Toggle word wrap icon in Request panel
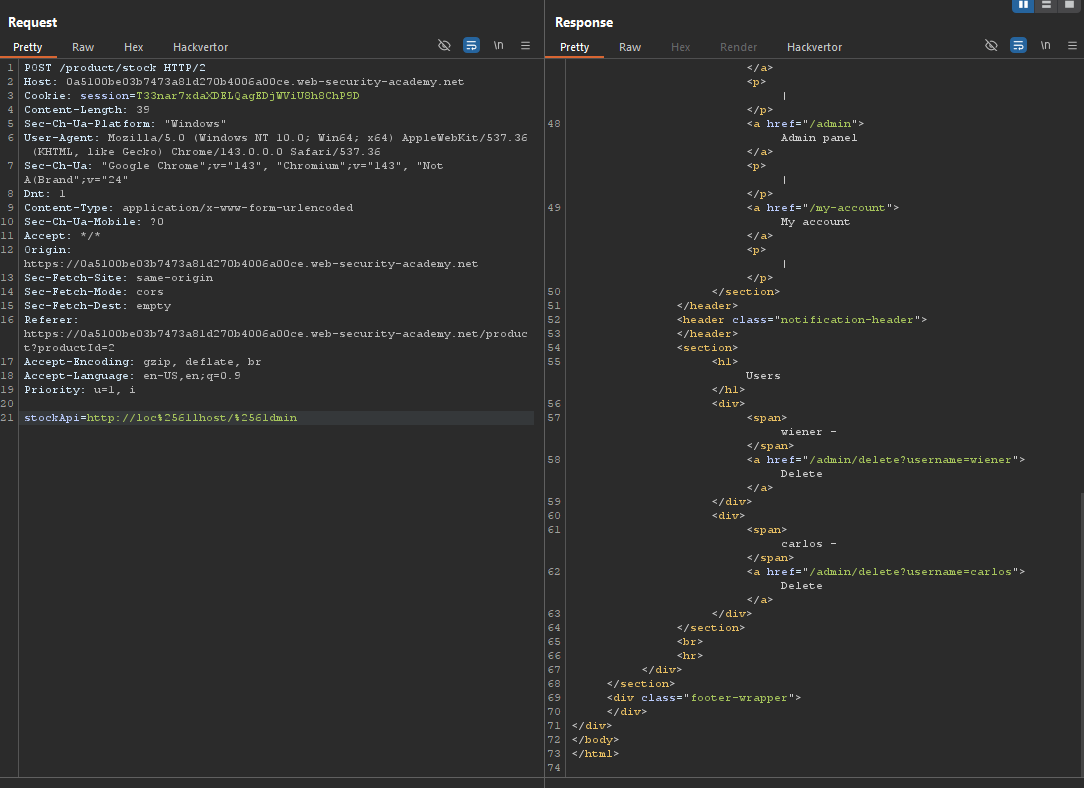1084x788 pixels. [x=471, y=46]
